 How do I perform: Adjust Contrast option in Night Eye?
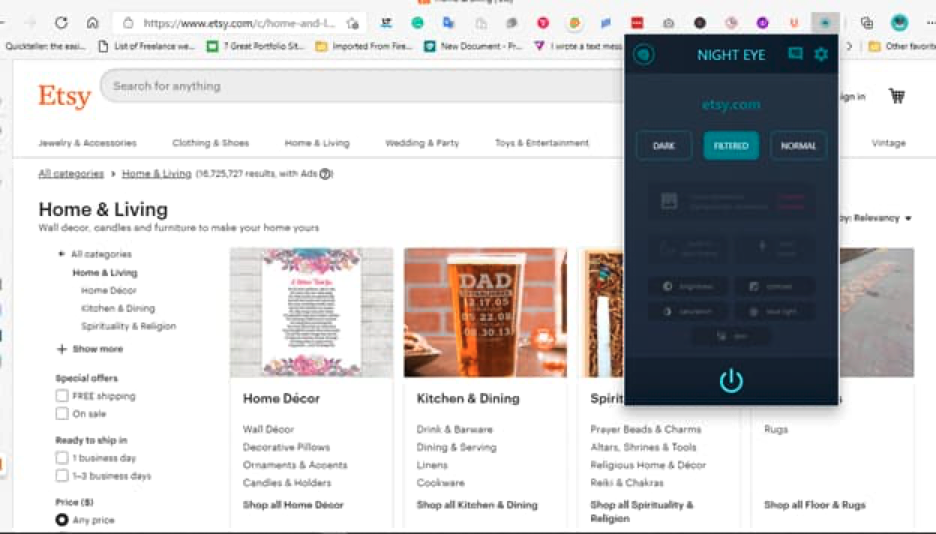click(x=774, y=286)
